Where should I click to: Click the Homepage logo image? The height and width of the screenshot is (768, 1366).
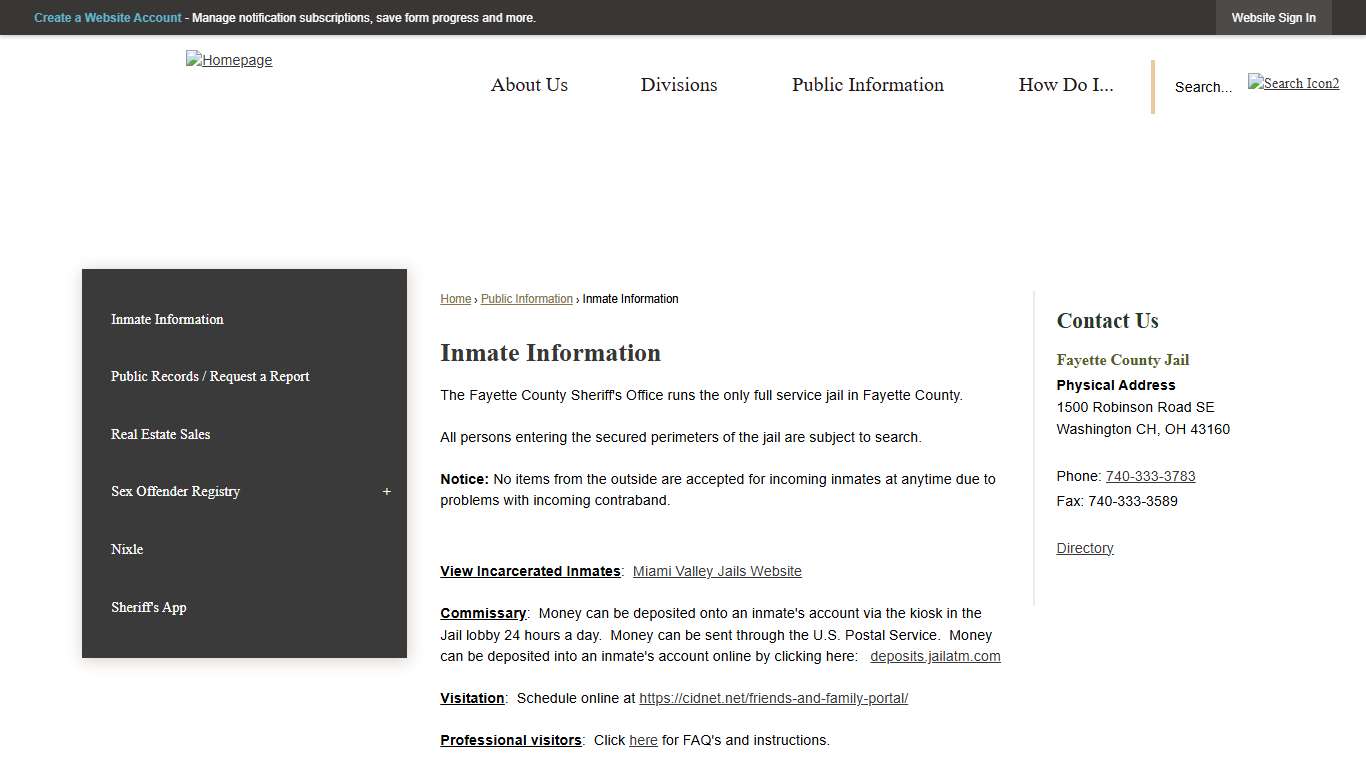click(228, 60)
